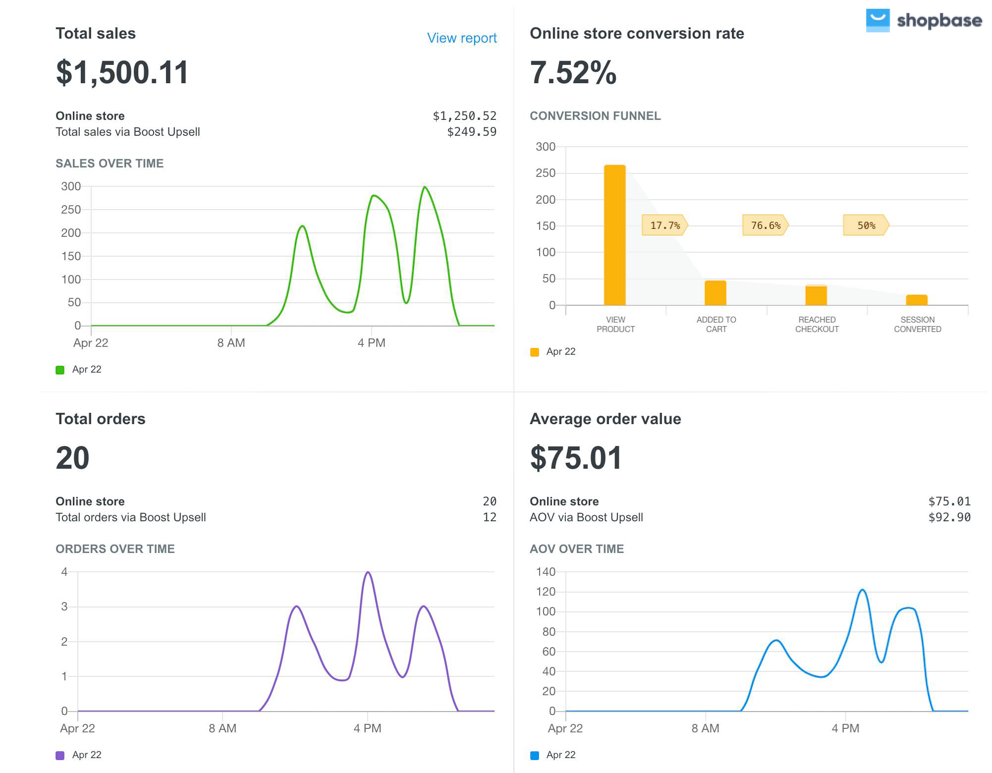Click the Online store conversion rate heading

[x=637, y=34]
